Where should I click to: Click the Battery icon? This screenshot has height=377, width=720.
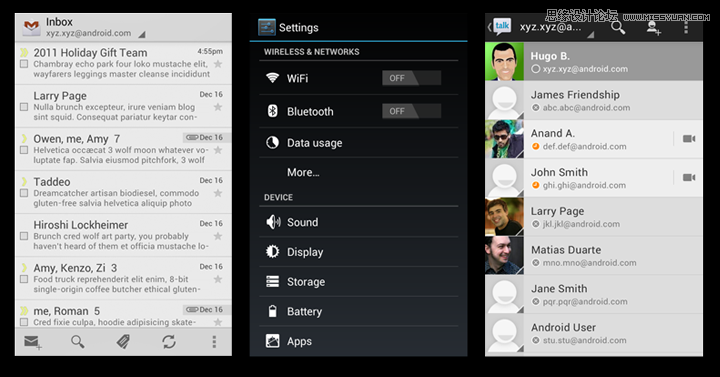(273, 311)
